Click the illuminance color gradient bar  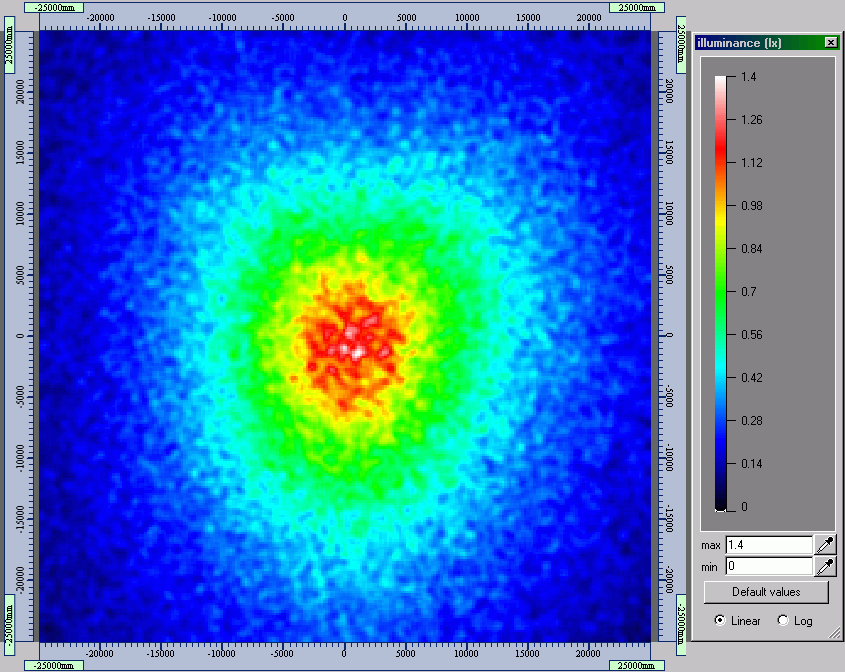(x=721, y=293)
